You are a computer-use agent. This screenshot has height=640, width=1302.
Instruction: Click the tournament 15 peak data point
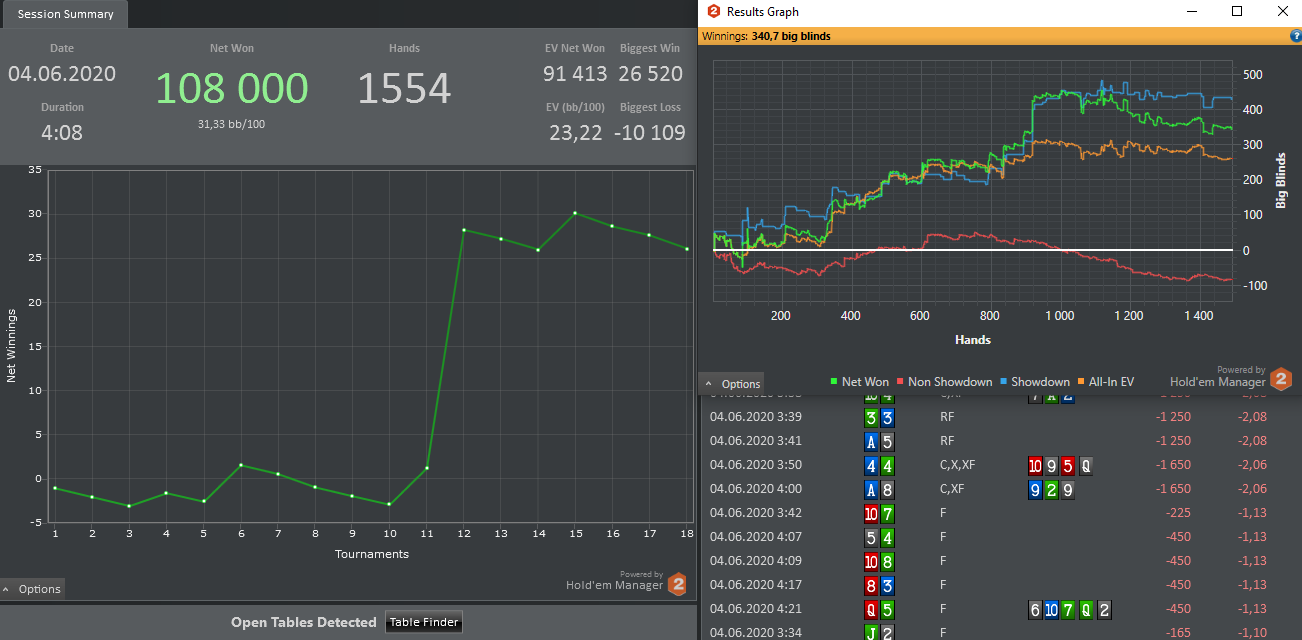click(x=575, y=213)
